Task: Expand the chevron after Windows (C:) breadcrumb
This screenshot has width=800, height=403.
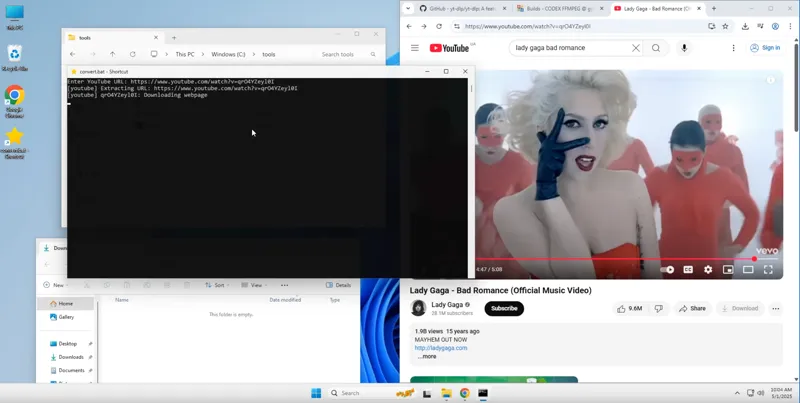Action: pyautogui.click(x=254, y=54)
